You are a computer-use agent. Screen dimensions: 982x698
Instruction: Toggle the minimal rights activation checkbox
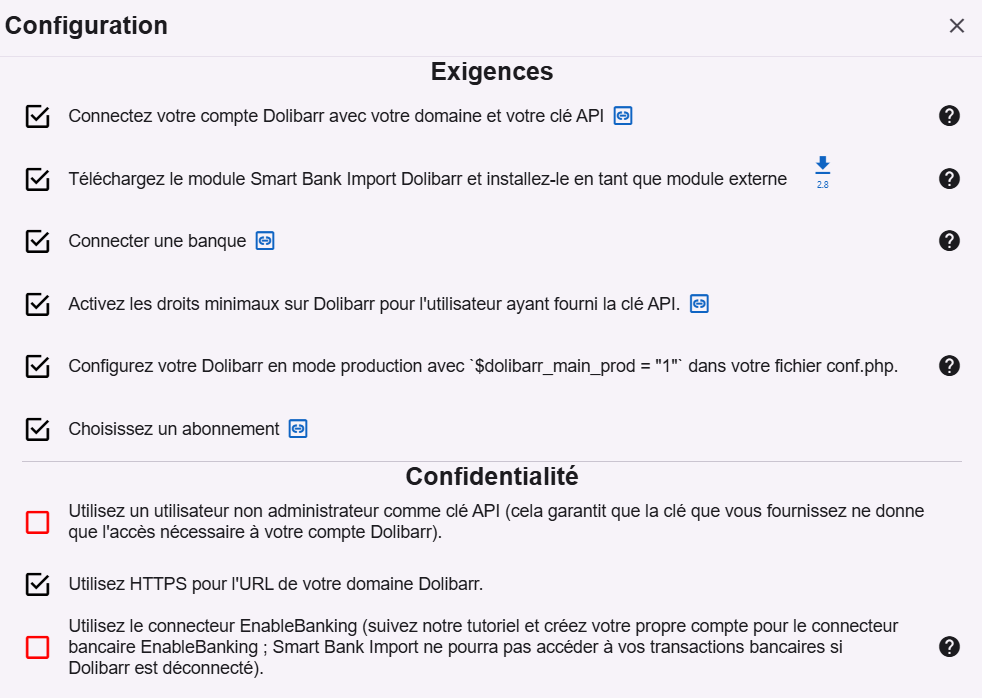(38, 304)
